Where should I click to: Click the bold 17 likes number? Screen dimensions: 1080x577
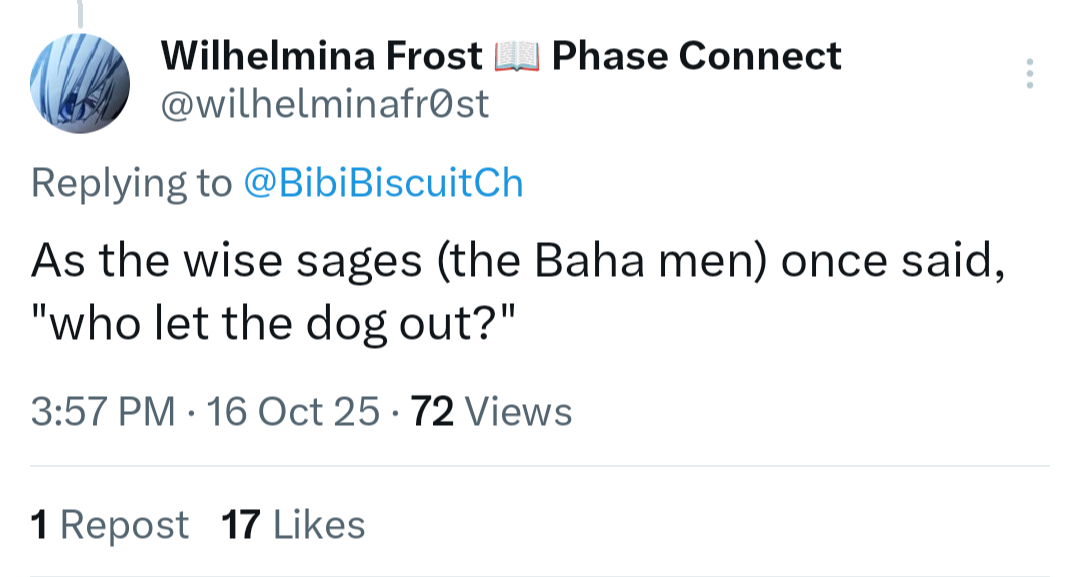tap(241, 524)
